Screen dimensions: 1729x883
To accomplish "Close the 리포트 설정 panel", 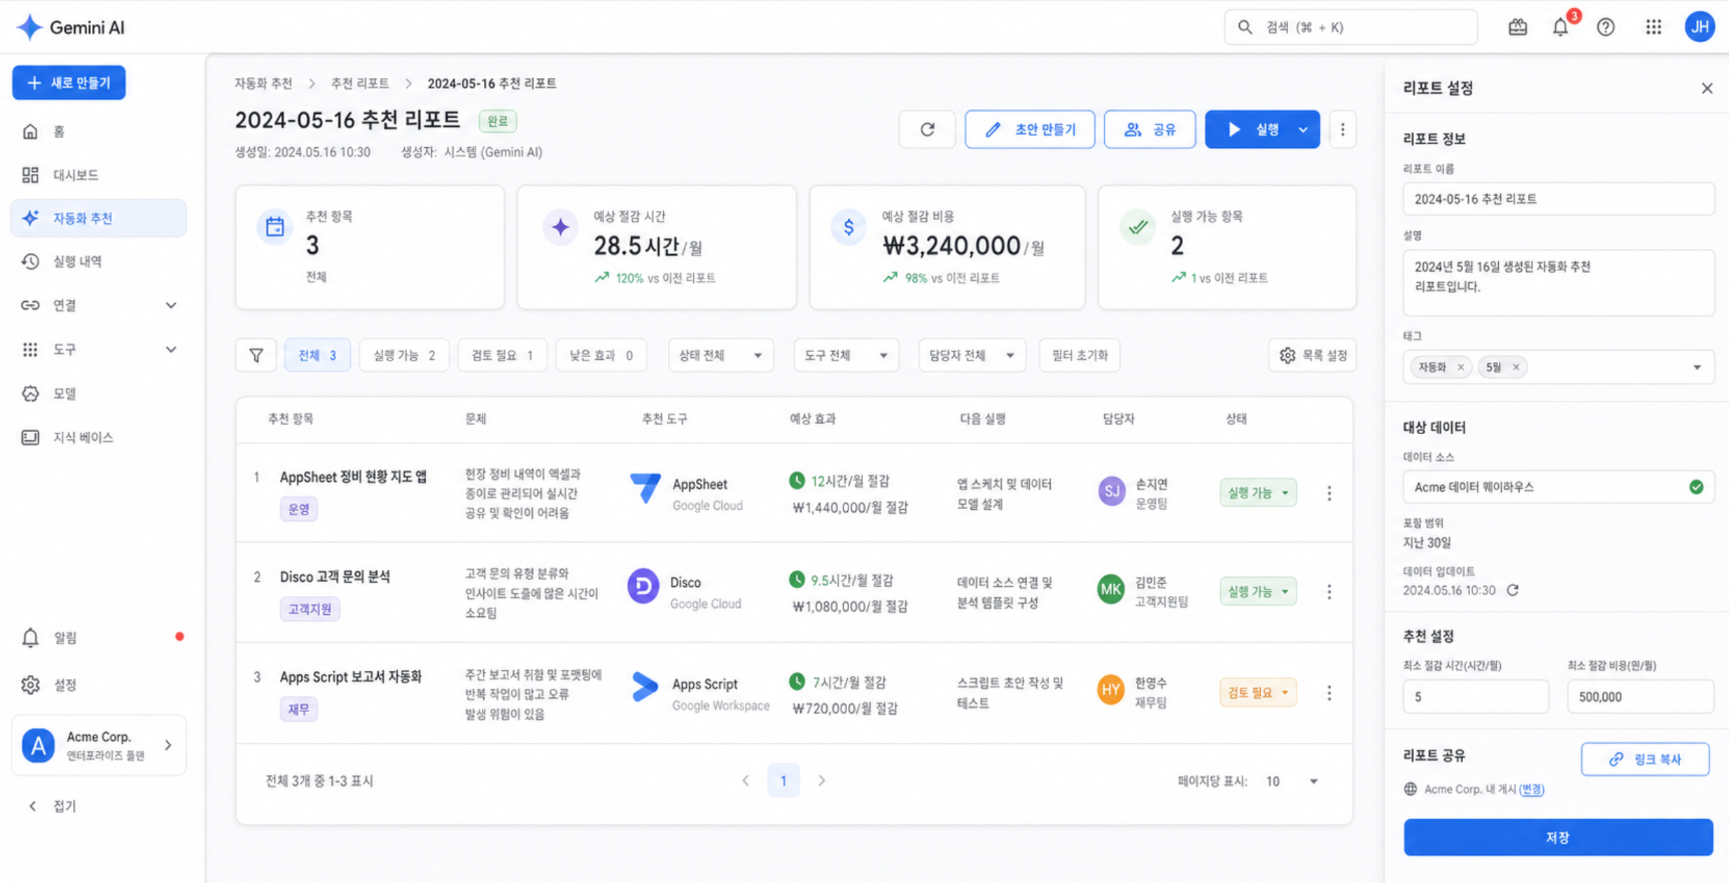I will coord(1706,88).
